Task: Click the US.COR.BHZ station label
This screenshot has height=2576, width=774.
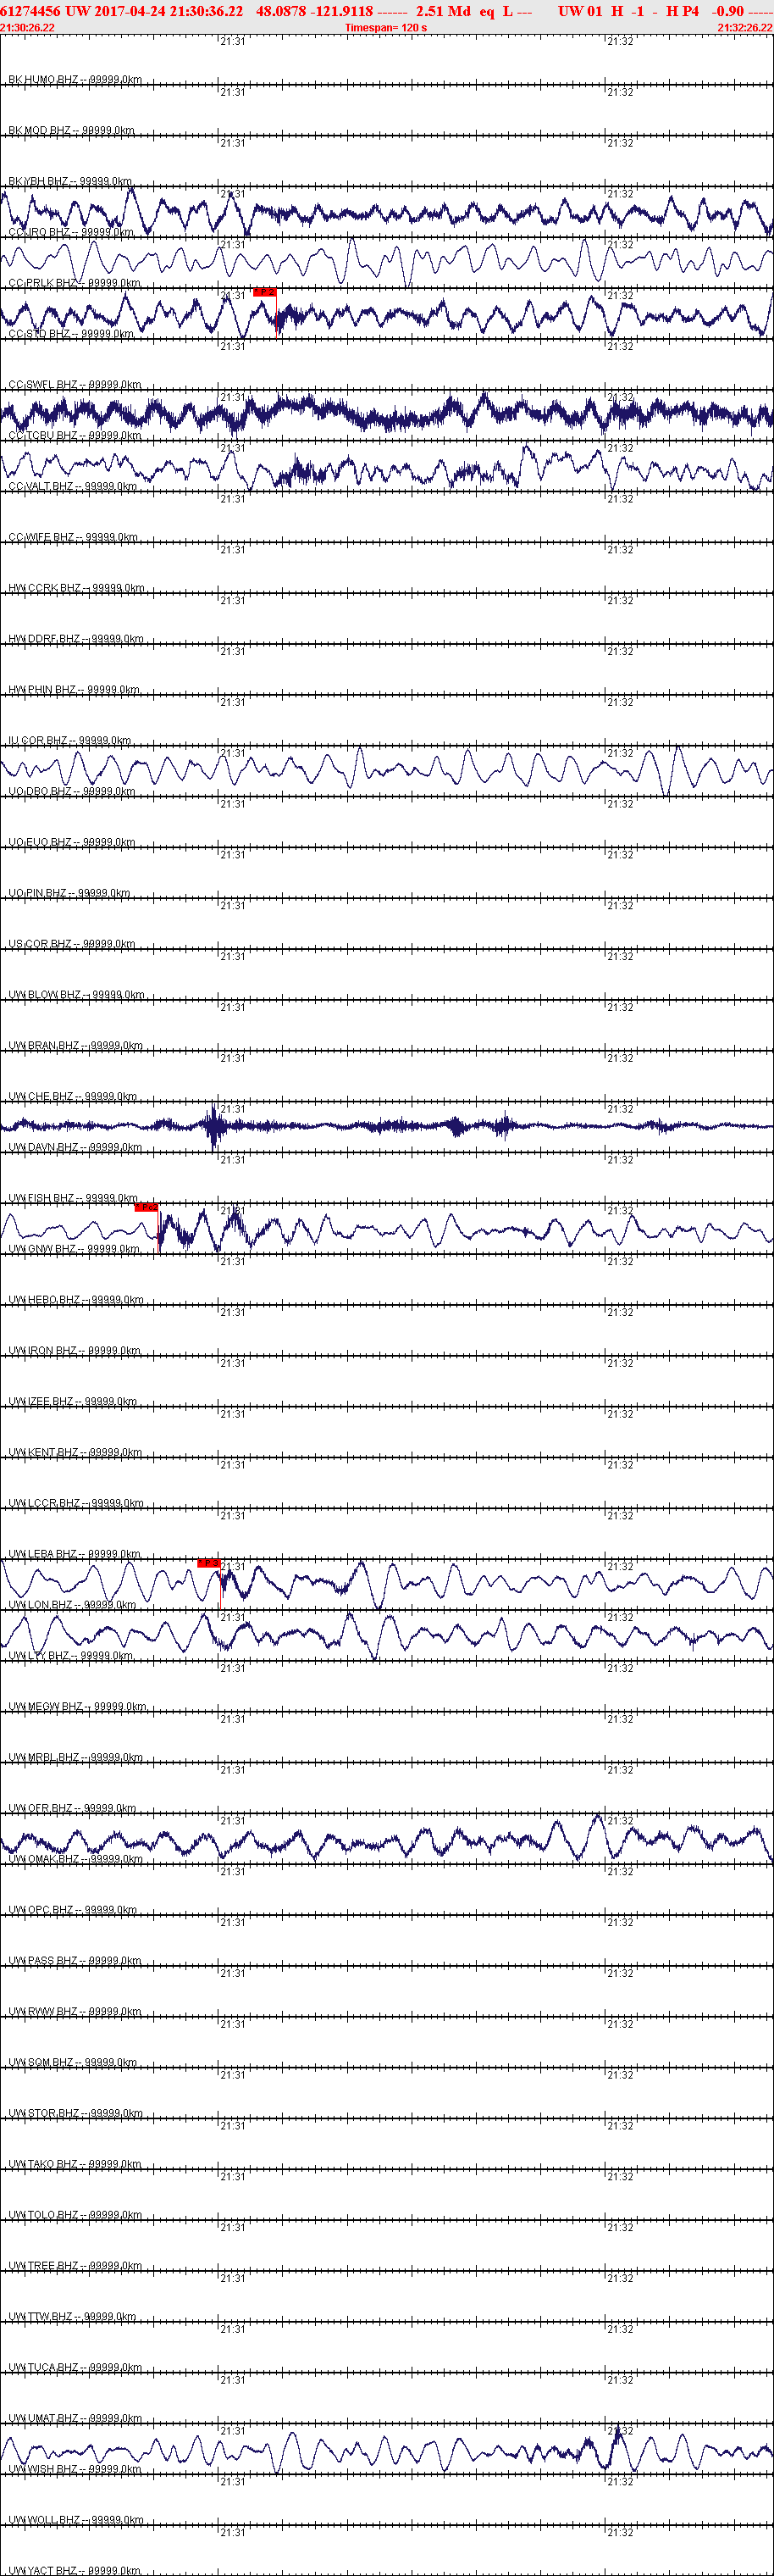Action: click(72, 944)
